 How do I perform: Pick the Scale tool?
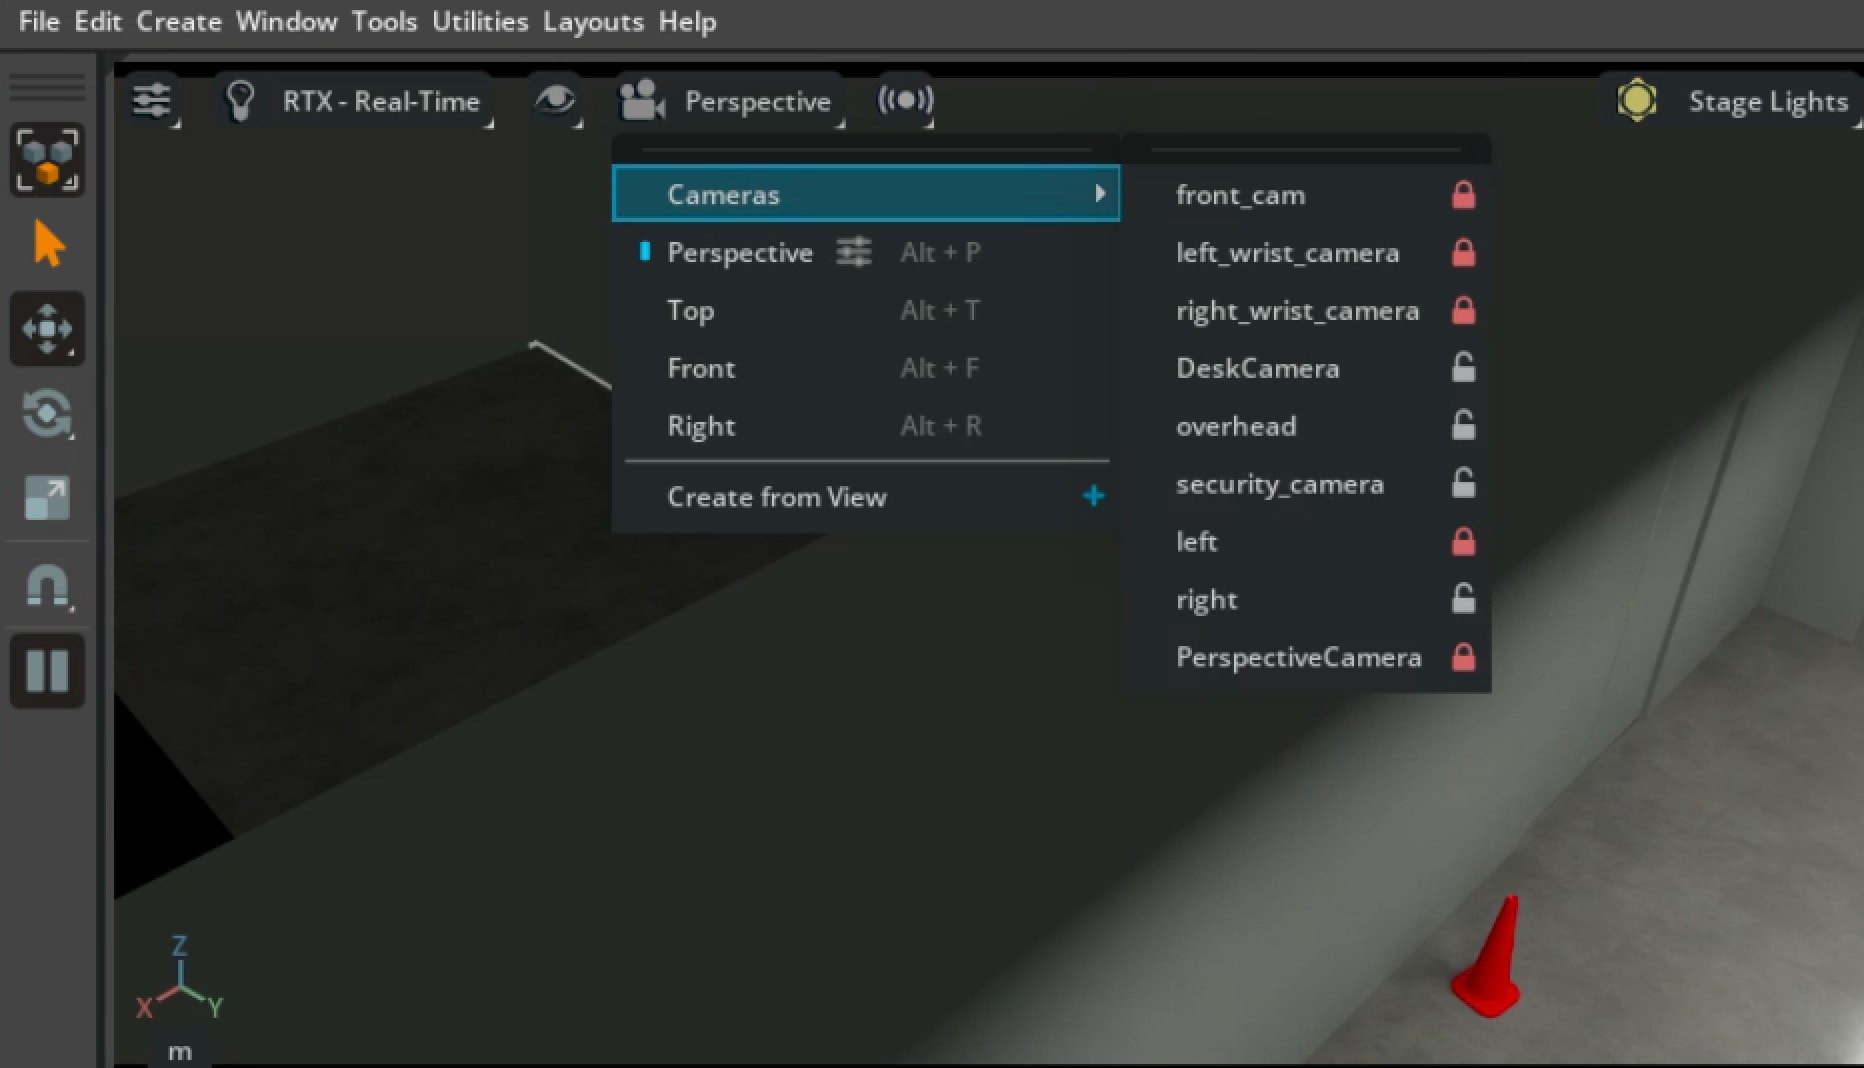point(47,498)
